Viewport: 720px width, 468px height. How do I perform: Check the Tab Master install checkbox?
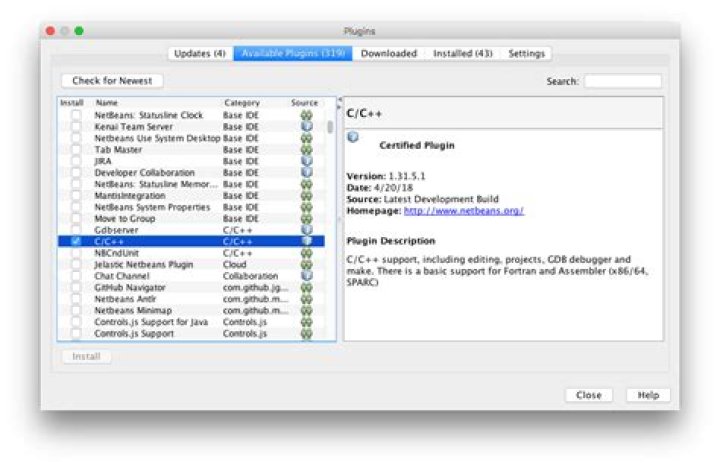click(x=76, y=150)
